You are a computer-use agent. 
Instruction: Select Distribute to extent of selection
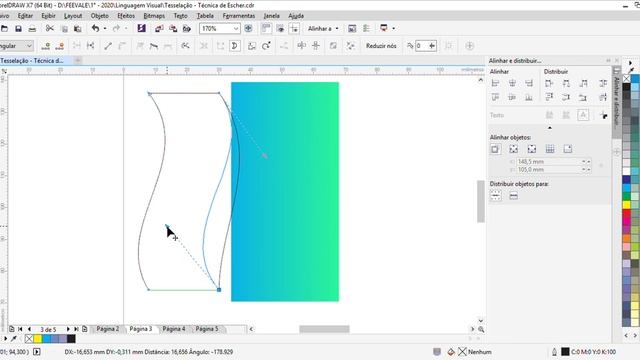click(496, 196)
